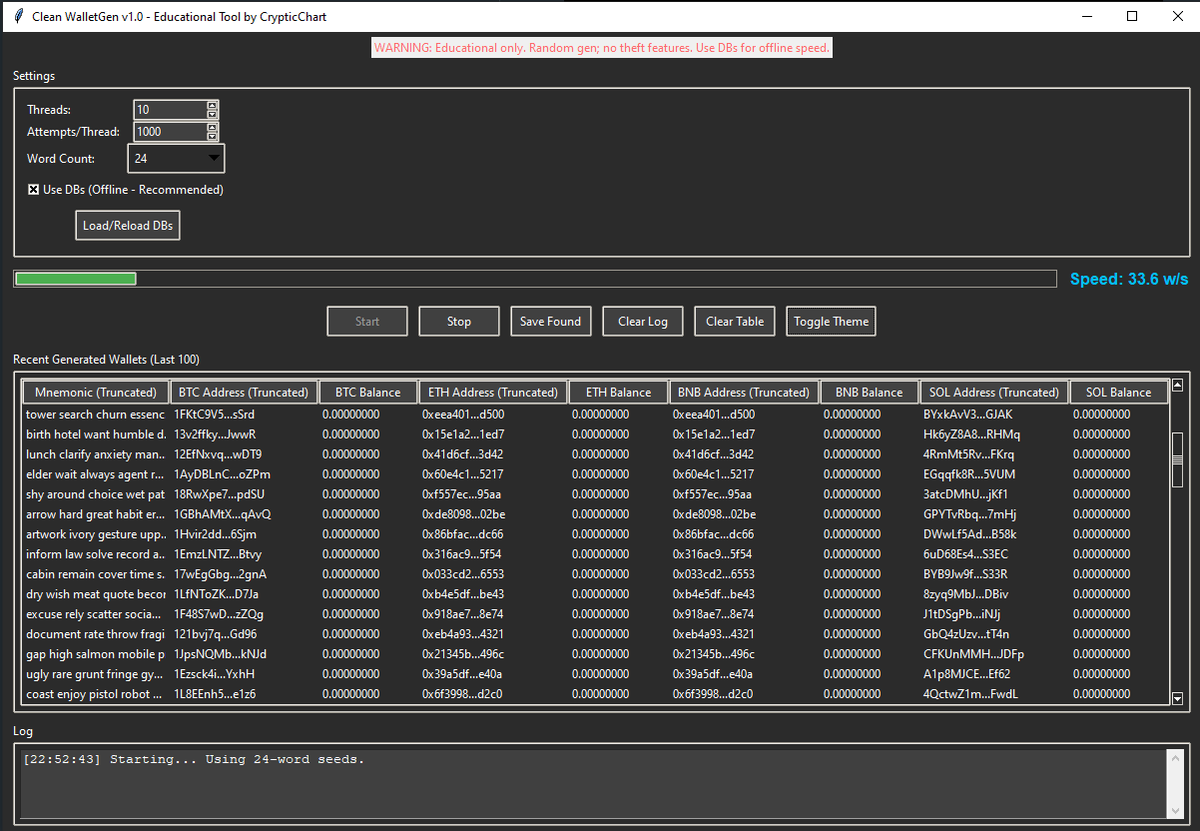The image size is (1200, 831).
Task: Select the 'inform law solve record a..' row
Action: [594, 554]
